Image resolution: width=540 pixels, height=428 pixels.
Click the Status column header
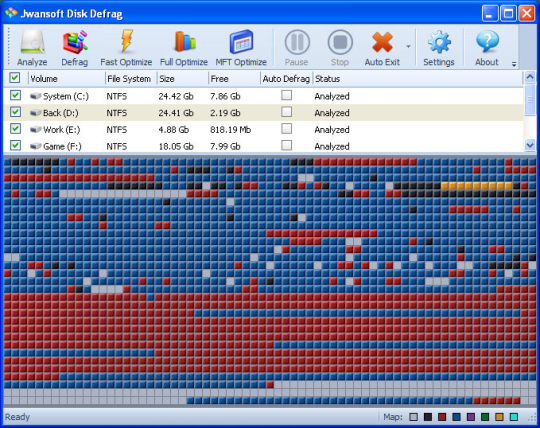[417, 79]
